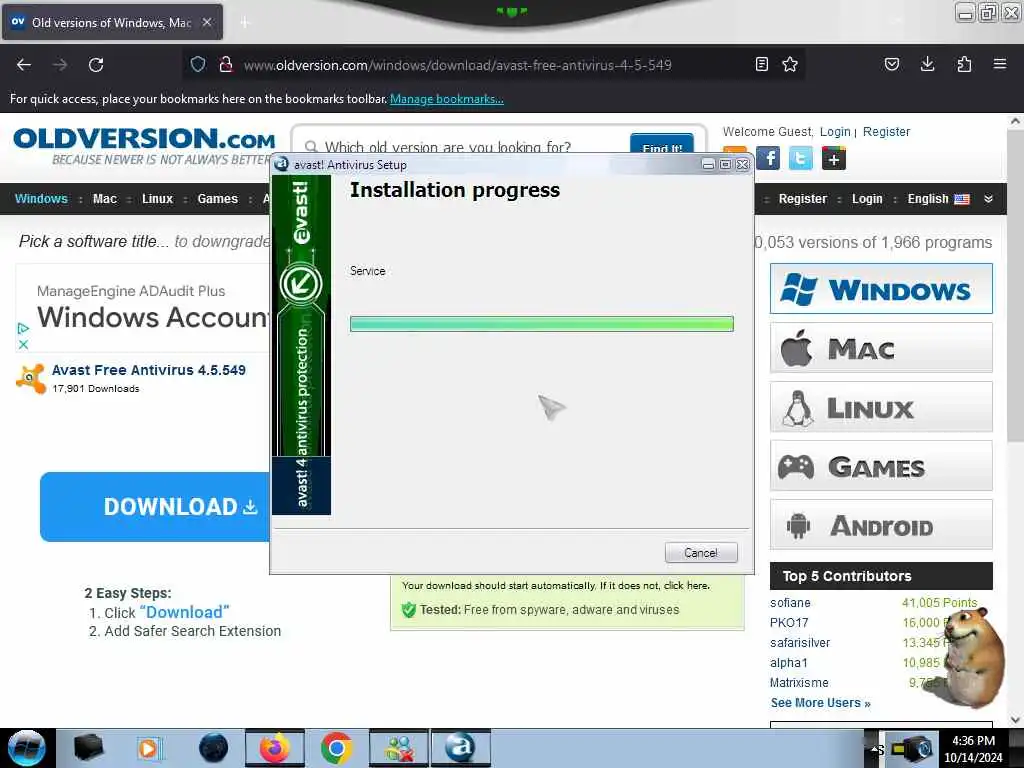Screen dimensions: 1024x768
Task: Click the site security padlock icon
Action: click(226, 64)
